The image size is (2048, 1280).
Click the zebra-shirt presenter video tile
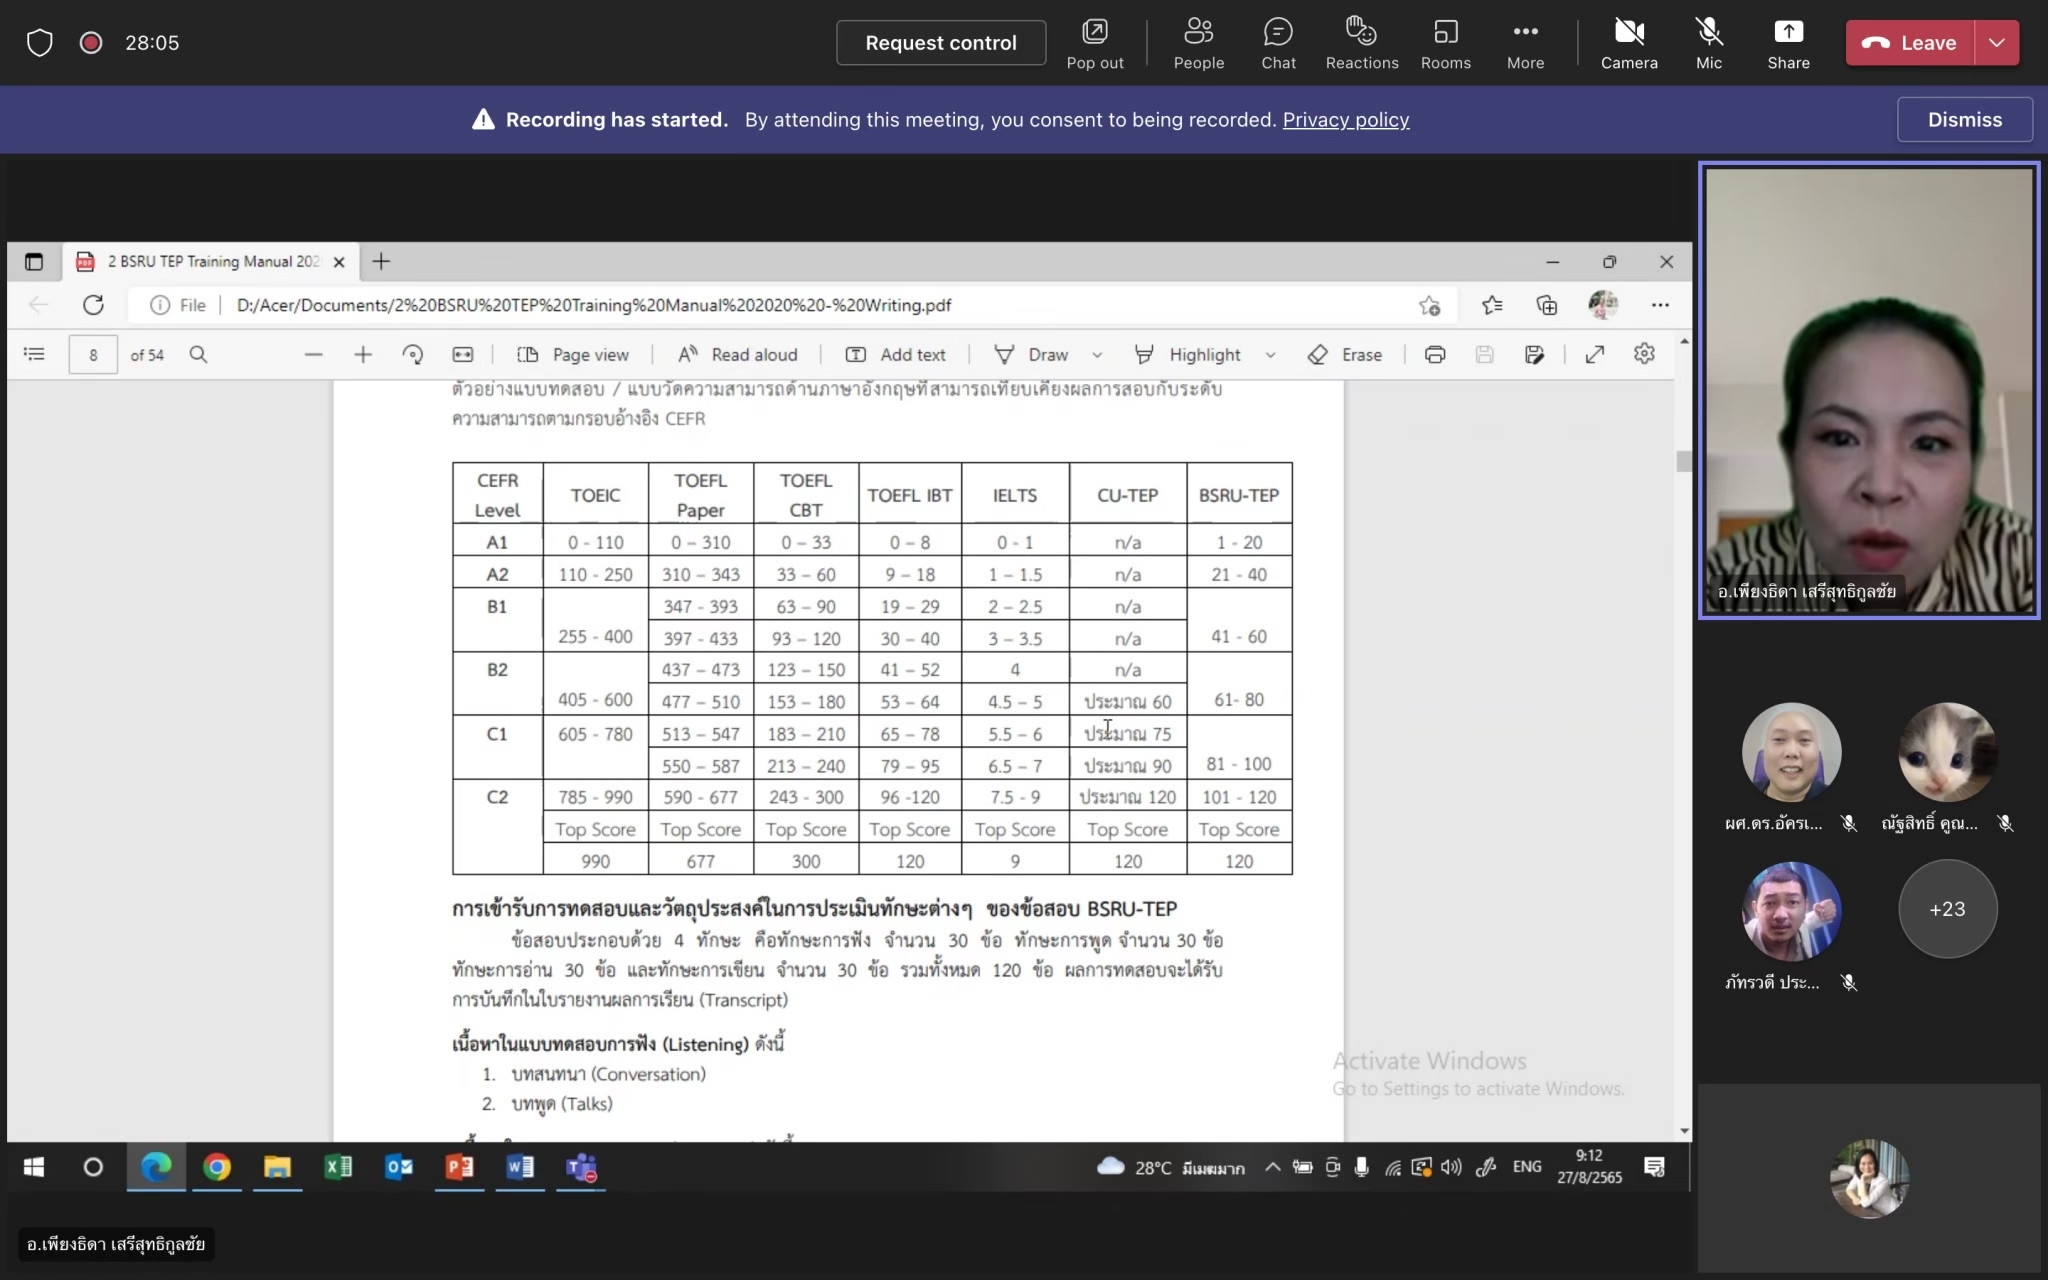point(1869,390)
